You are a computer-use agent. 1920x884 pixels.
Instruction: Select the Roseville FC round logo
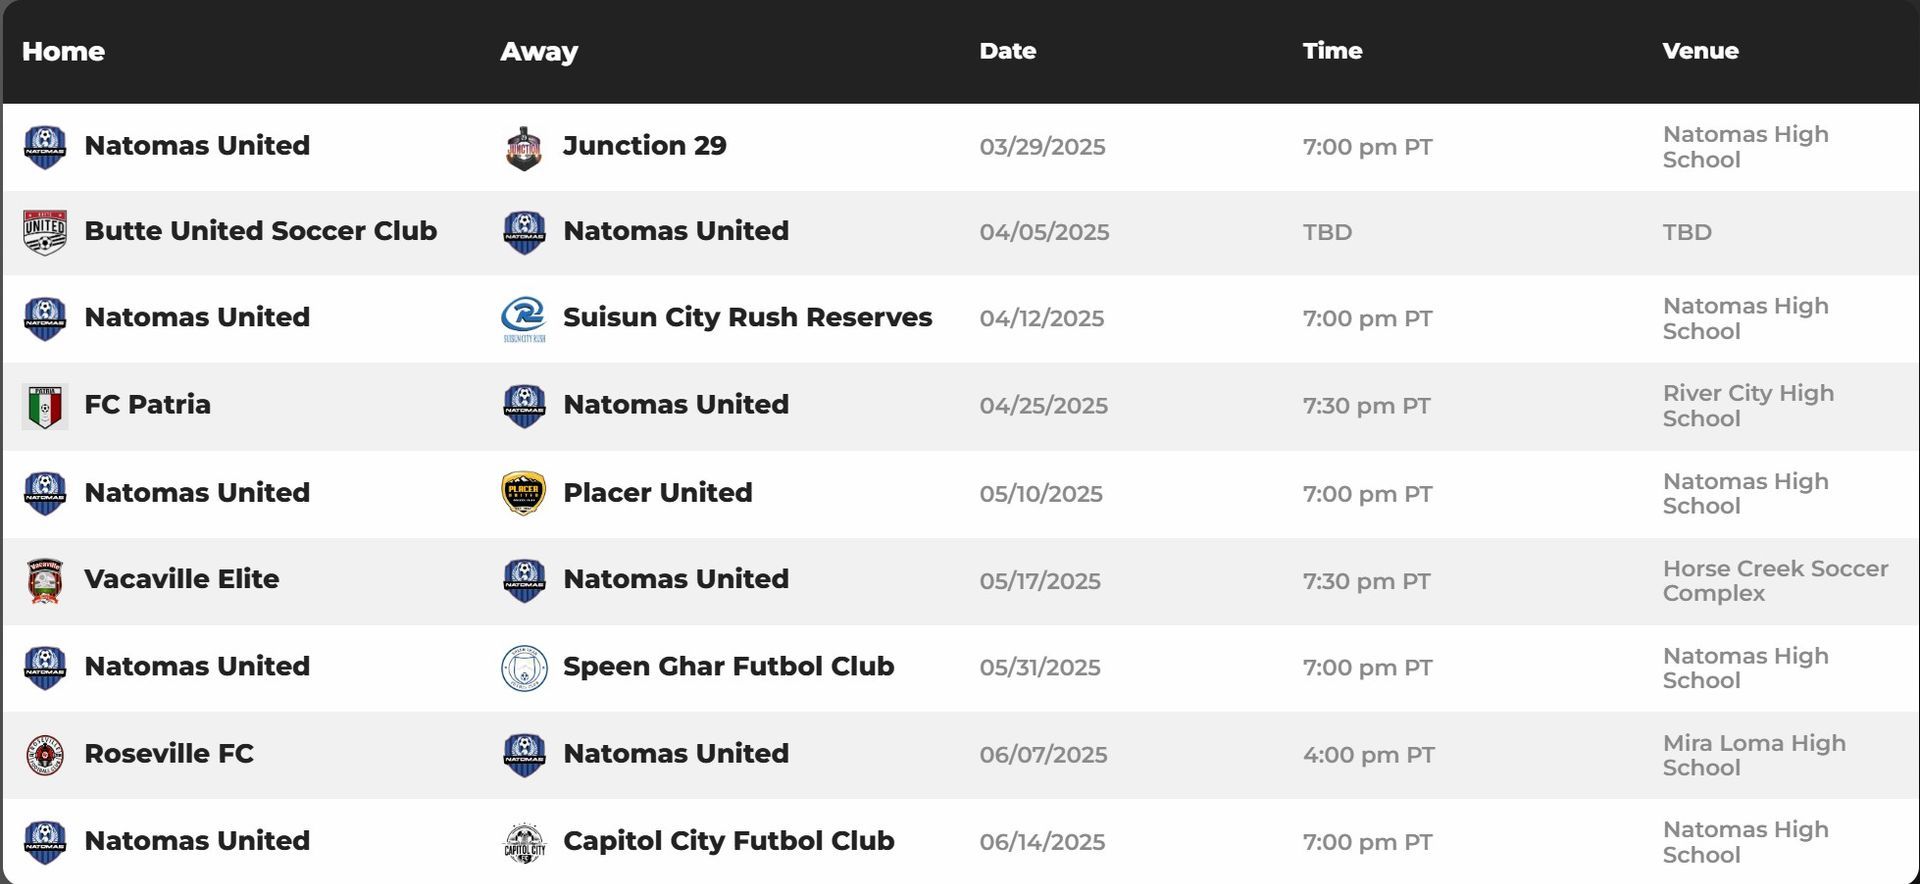pyautogui.click(x=45, y=755)
